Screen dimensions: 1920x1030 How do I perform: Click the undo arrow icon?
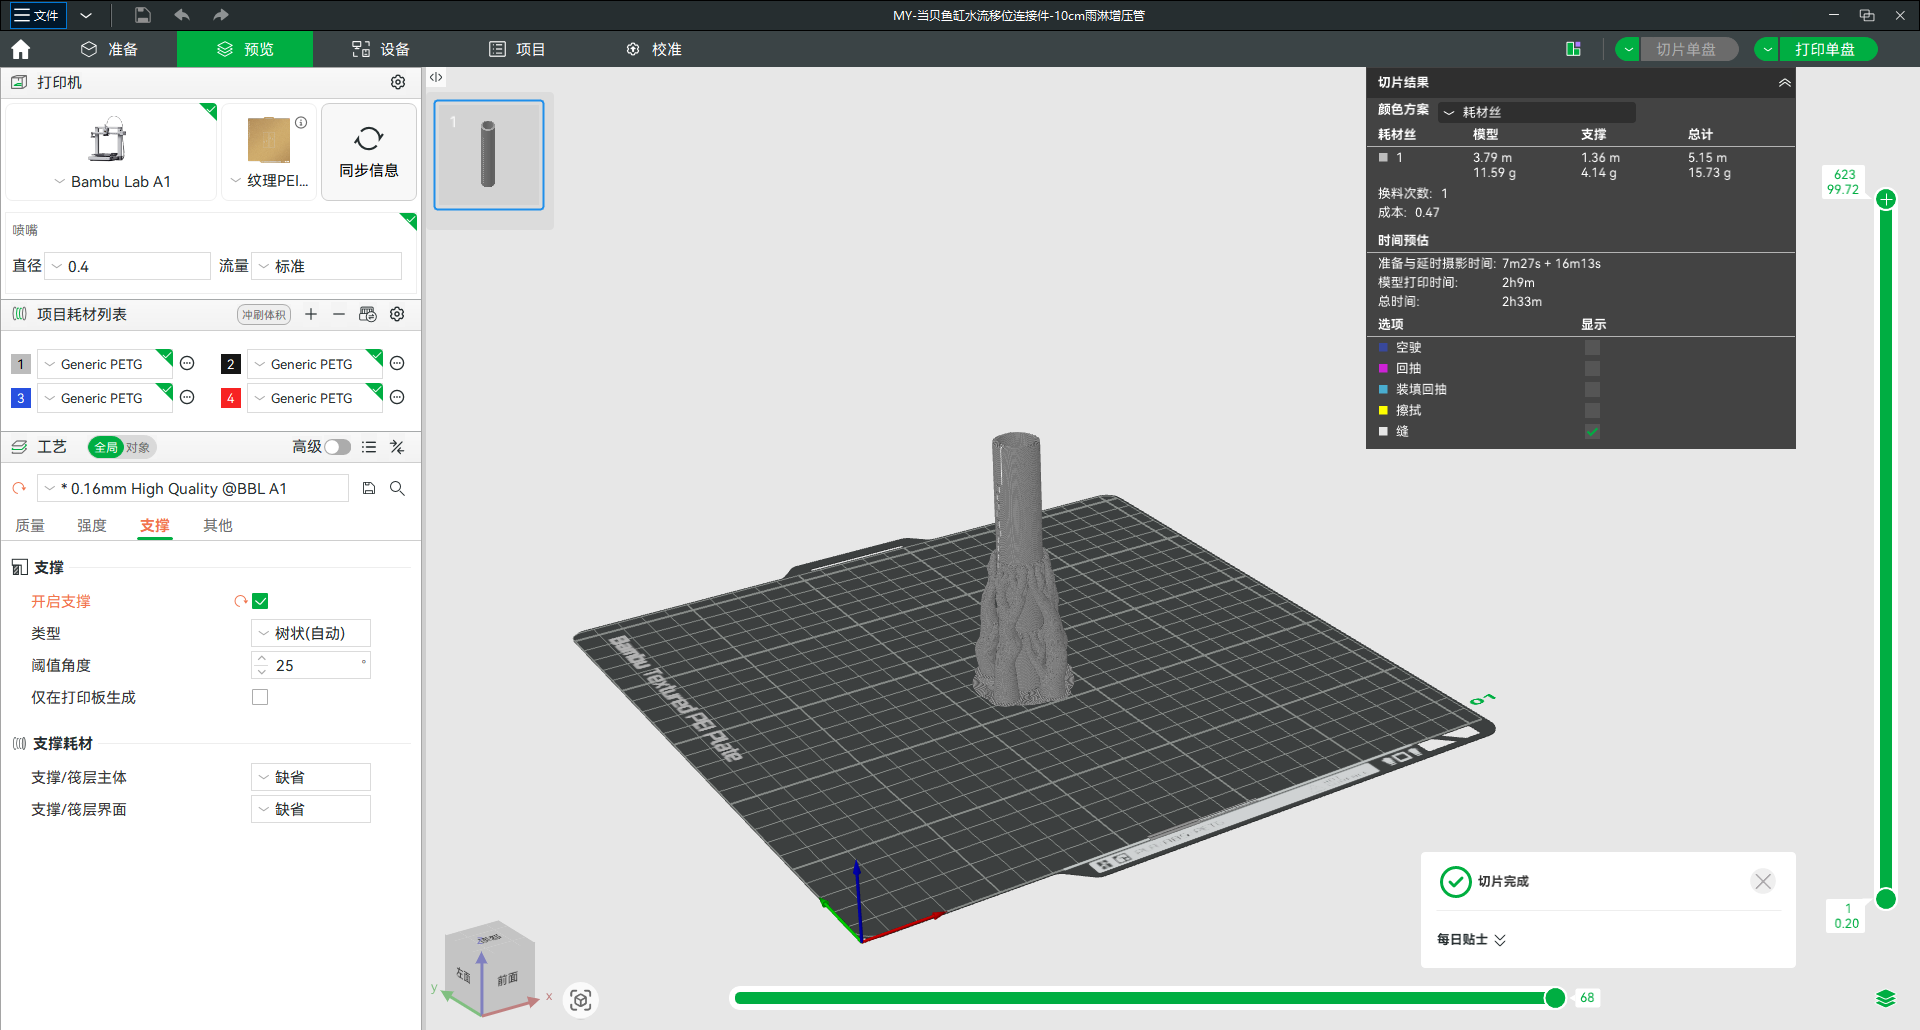pyautogui.click(x=182, y=15)
